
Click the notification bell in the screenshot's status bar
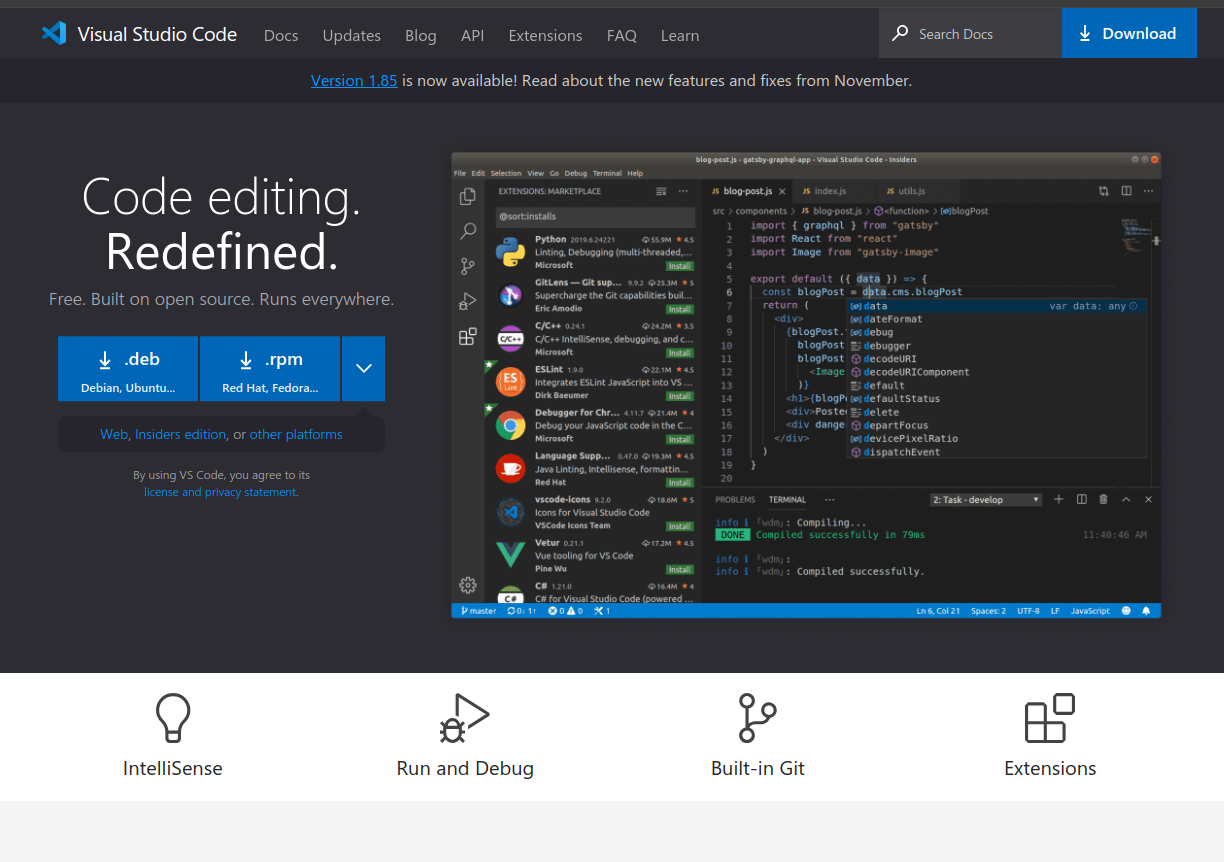(1146, 610)
